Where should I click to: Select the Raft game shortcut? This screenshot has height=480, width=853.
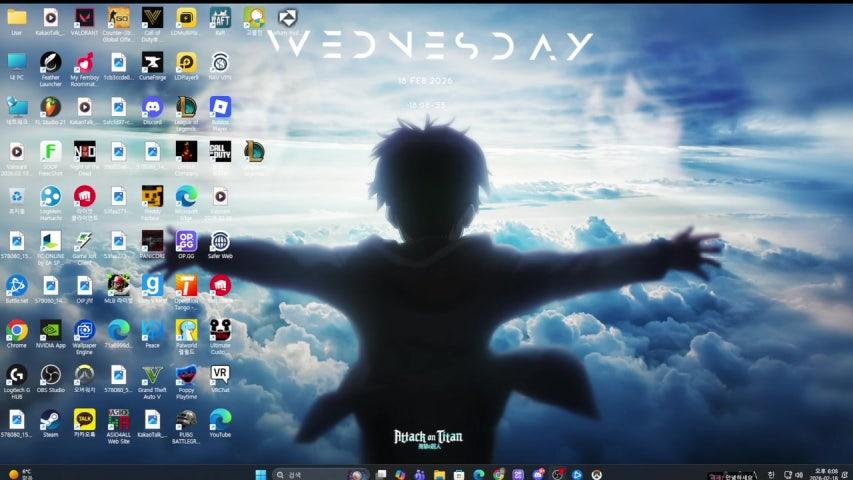click(x=220, y=22)
